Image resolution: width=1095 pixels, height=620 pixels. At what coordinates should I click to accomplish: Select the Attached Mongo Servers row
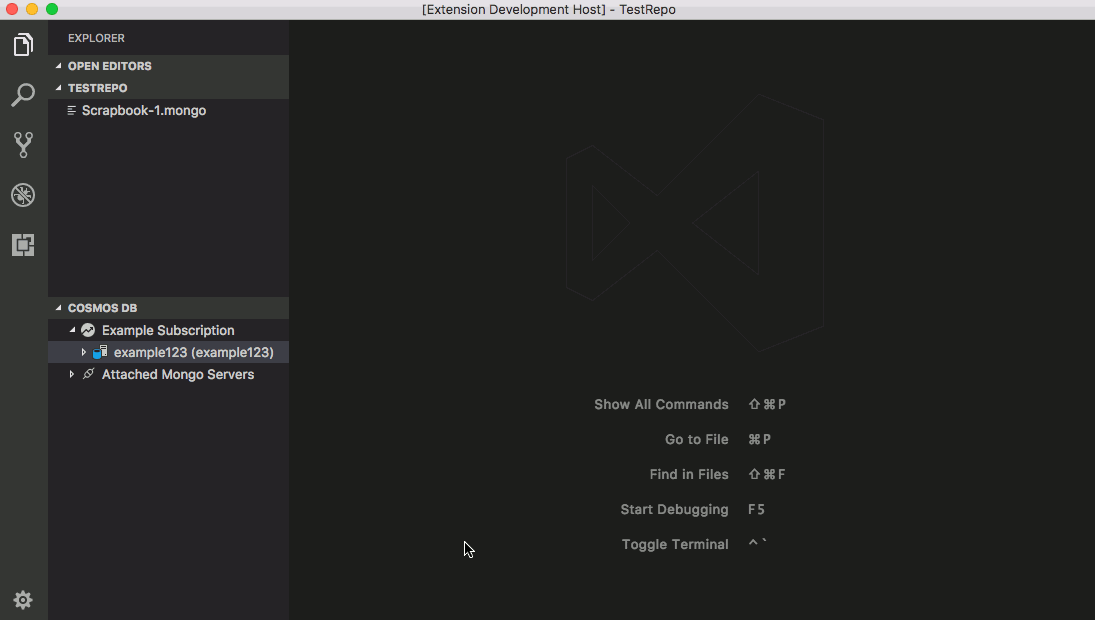coord(168,374)
